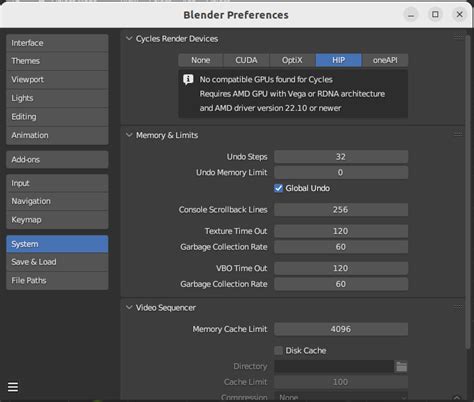
Task: Select CUDA as Cycles render device
Action: [x=246, y=60]
